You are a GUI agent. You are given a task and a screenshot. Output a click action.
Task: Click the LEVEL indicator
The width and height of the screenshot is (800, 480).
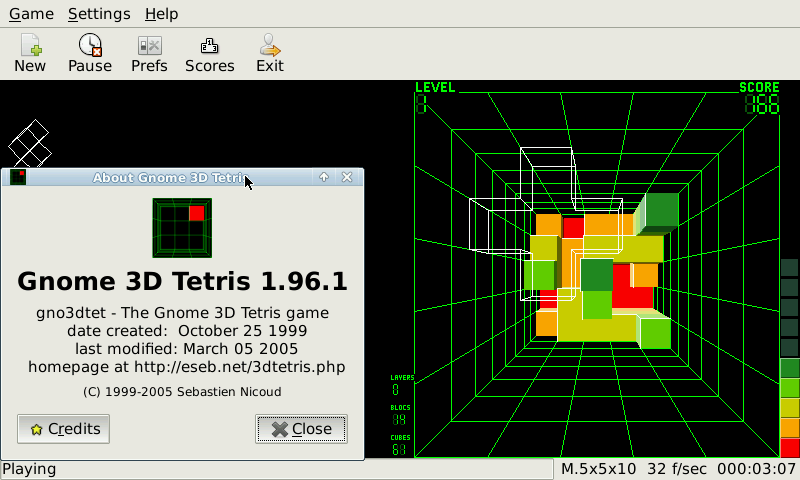[x=434, y=97]
